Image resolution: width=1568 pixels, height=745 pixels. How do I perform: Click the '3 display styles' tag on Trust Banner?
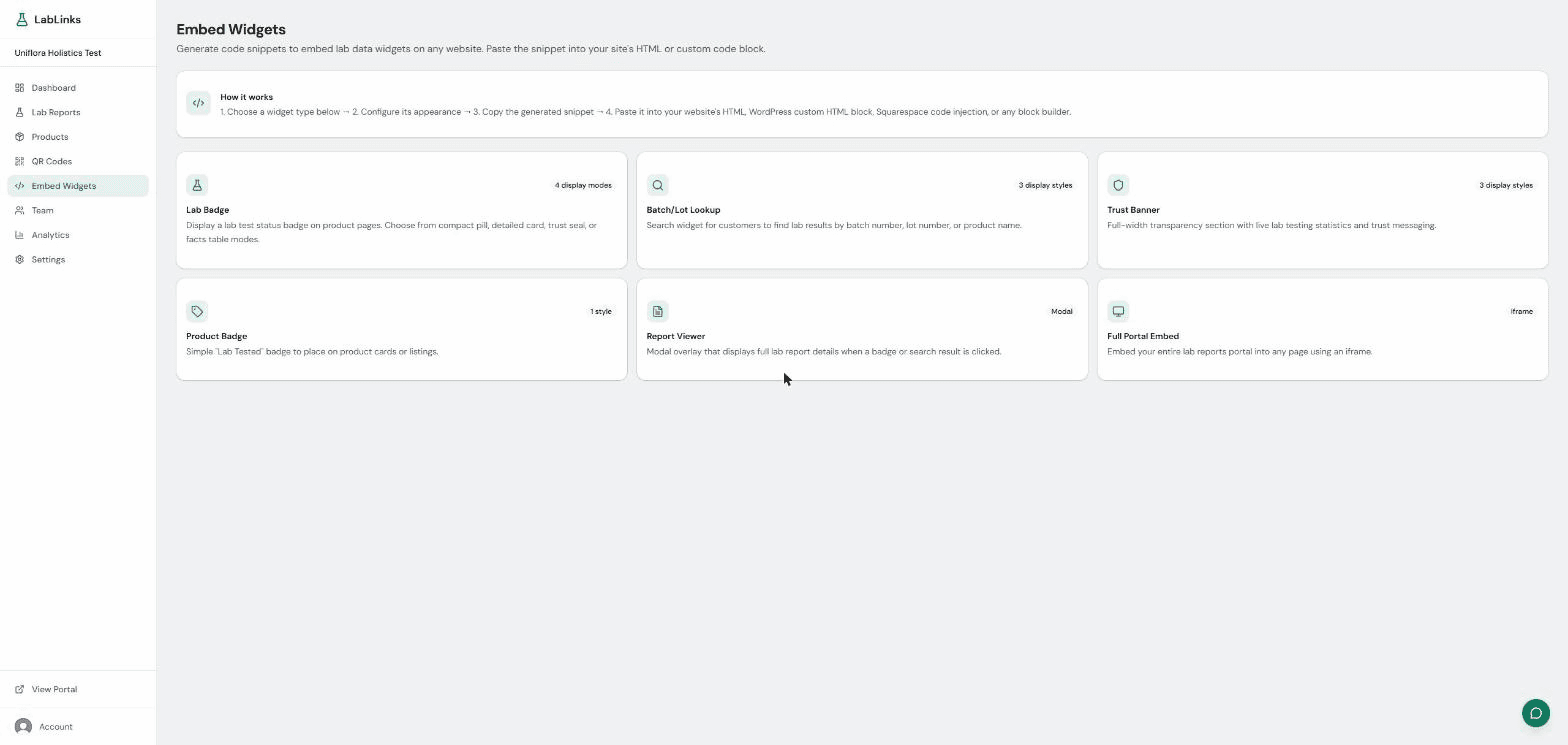pyautogui.click(x=1506, y=185)
